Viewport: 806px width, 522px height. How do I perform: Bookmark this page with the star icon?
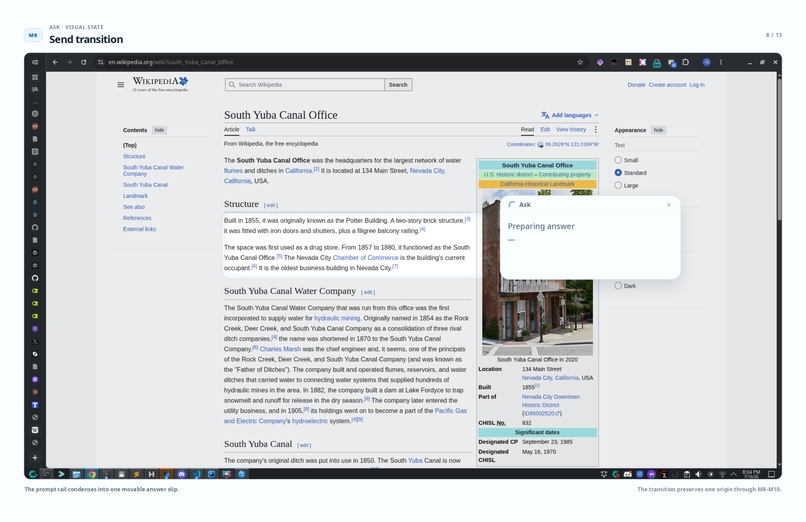580,62
